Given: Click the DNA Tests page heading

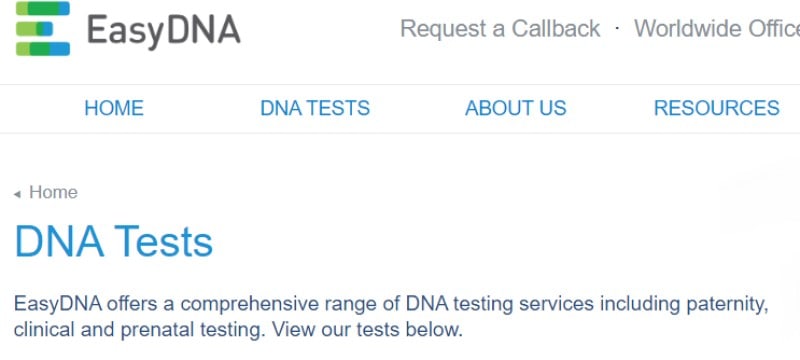Looking at the screenshot, I should click(x=113, y=242).
